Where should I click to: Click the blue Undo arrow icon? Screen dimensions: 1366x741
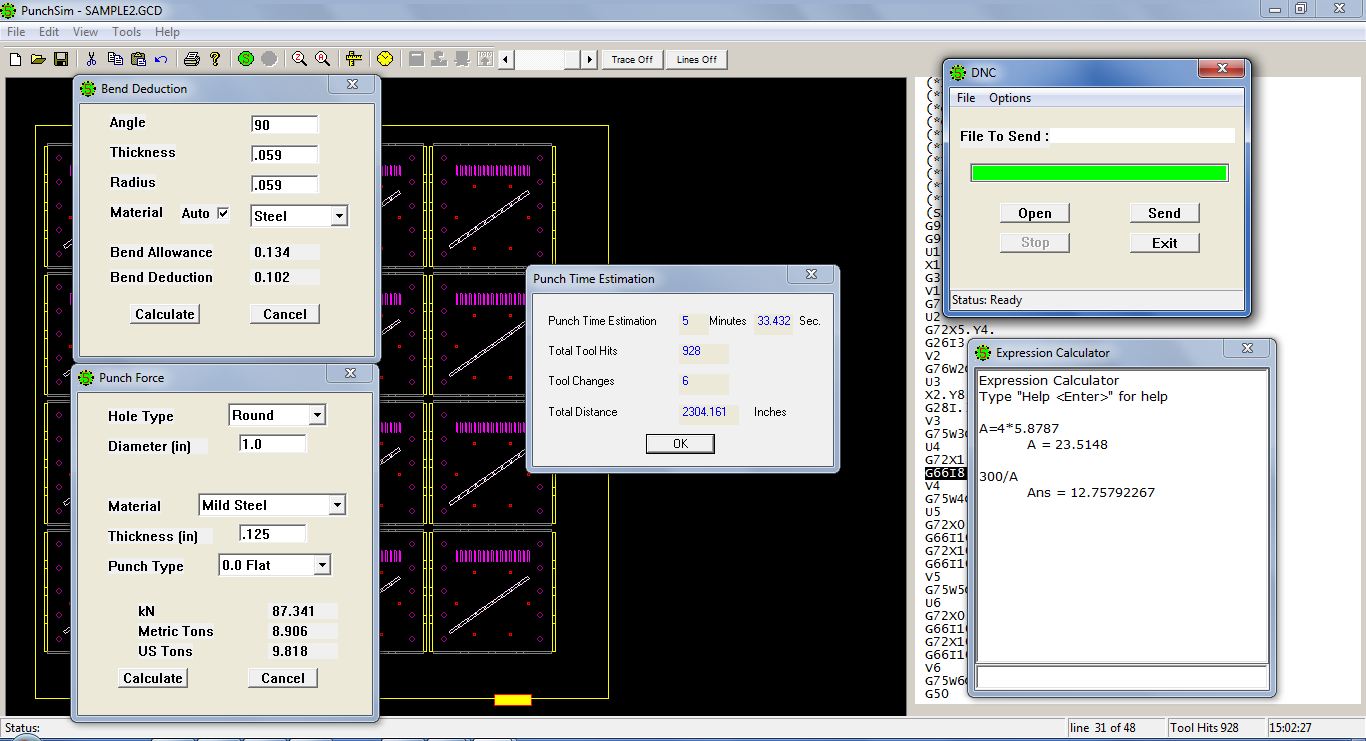161,60
